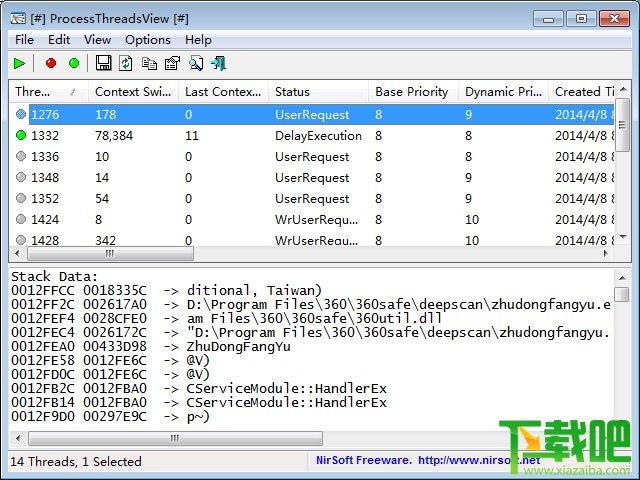
Task: Save selected items with floppy disk icon
Action: [103, 63]
